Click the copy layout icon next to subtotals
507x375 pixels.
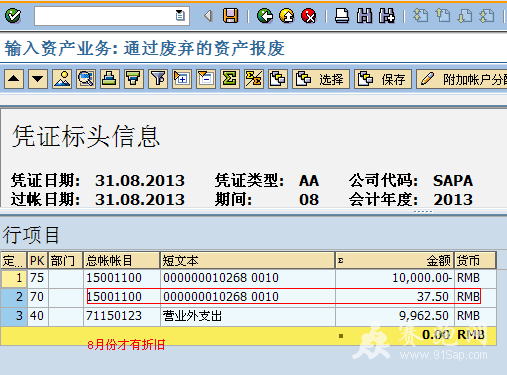coord(278,79)
